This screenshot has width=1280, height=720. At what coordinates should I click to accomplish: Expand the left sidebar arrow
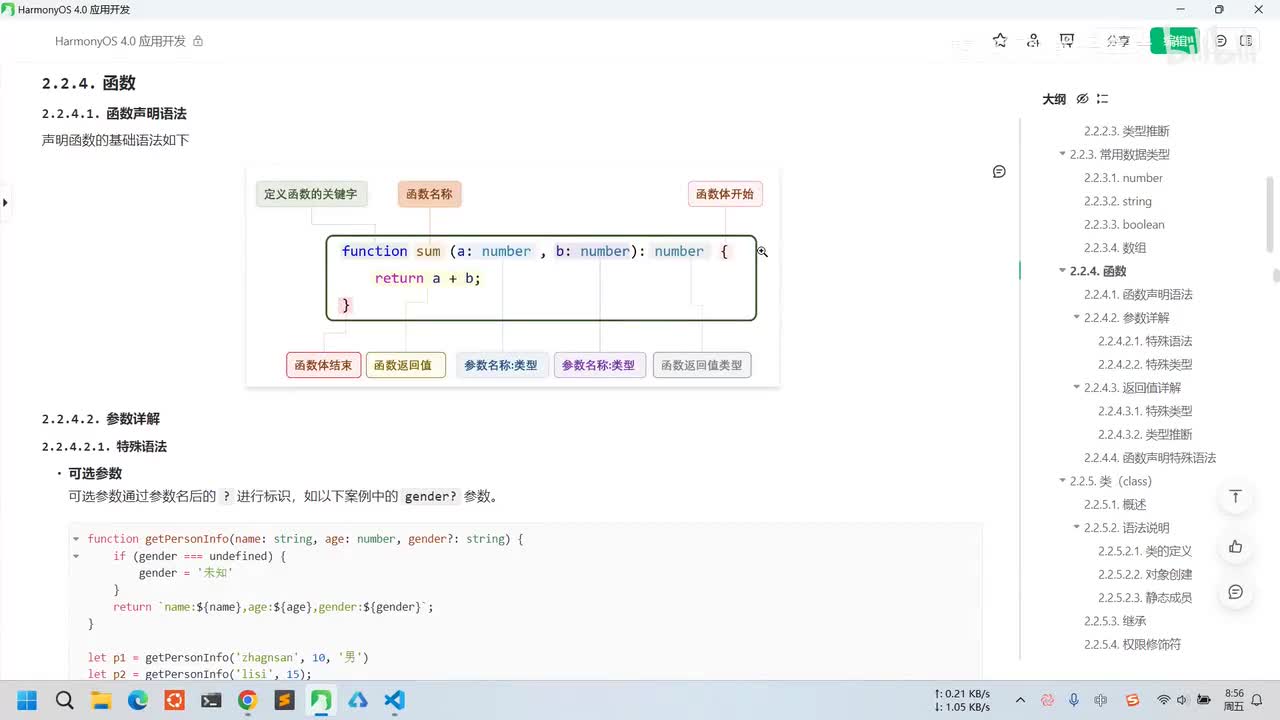[5, 203]
